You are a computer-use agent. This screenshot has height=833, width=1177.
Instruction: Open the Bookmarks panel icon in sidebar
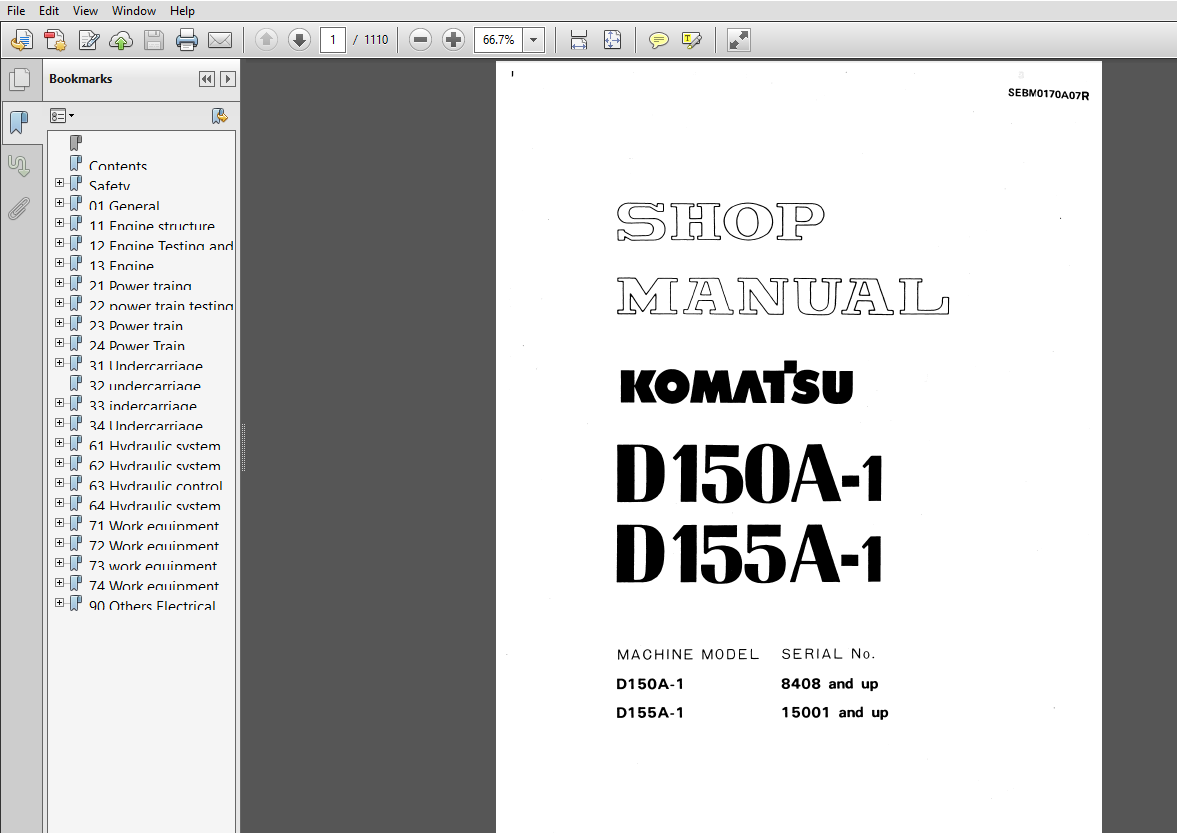click(x=20, y=122)
